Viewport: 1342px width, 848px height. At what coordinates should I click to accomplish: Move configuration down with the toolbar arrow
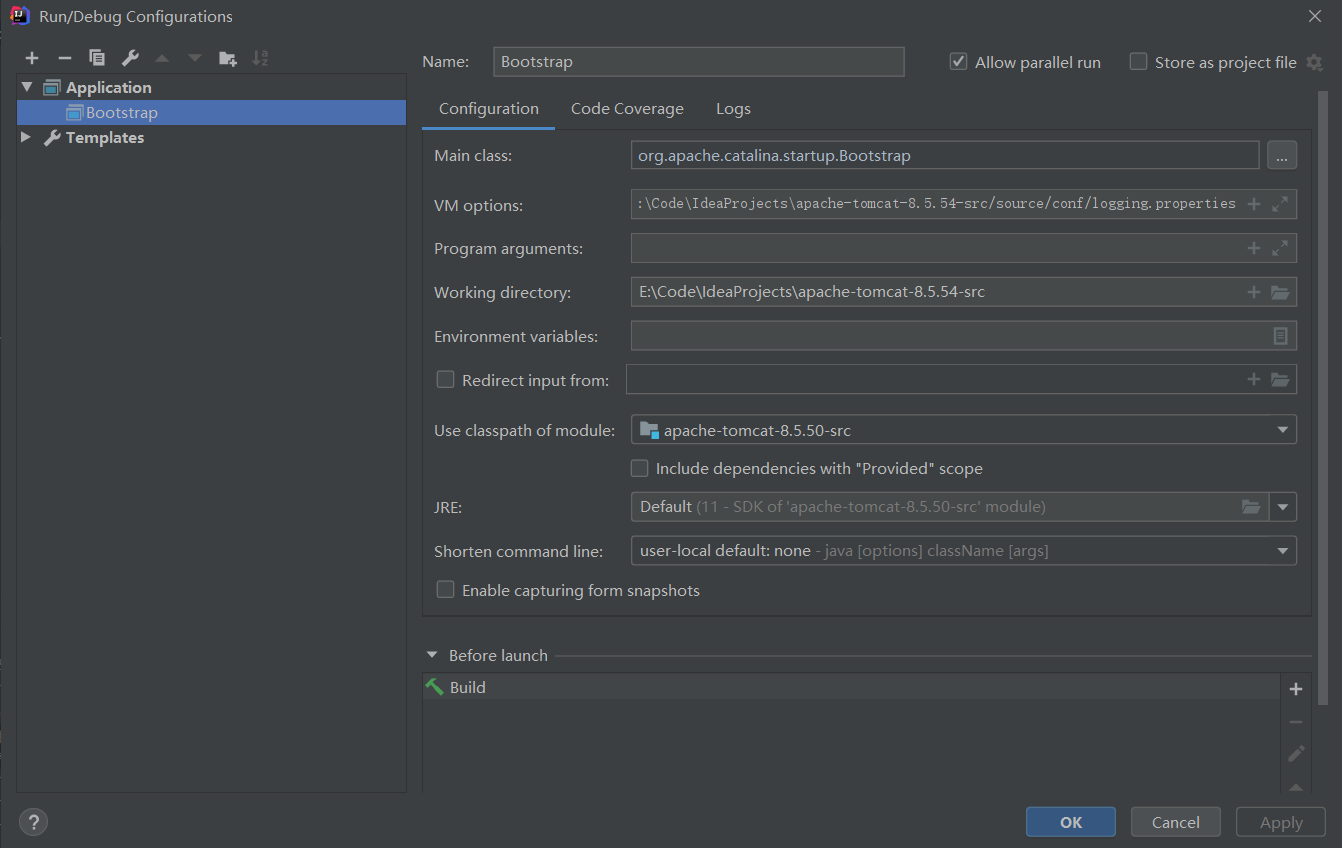coord(195,59)
